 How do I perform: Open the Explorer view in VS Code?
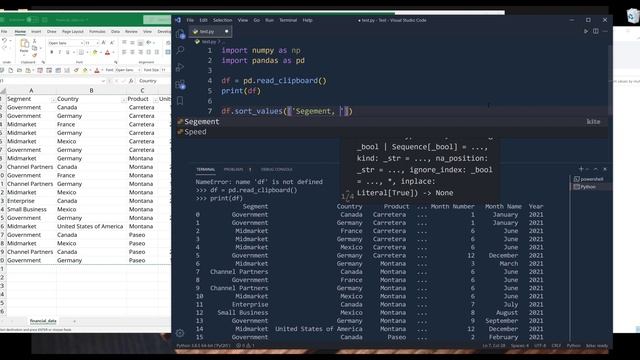pos(180,34)
